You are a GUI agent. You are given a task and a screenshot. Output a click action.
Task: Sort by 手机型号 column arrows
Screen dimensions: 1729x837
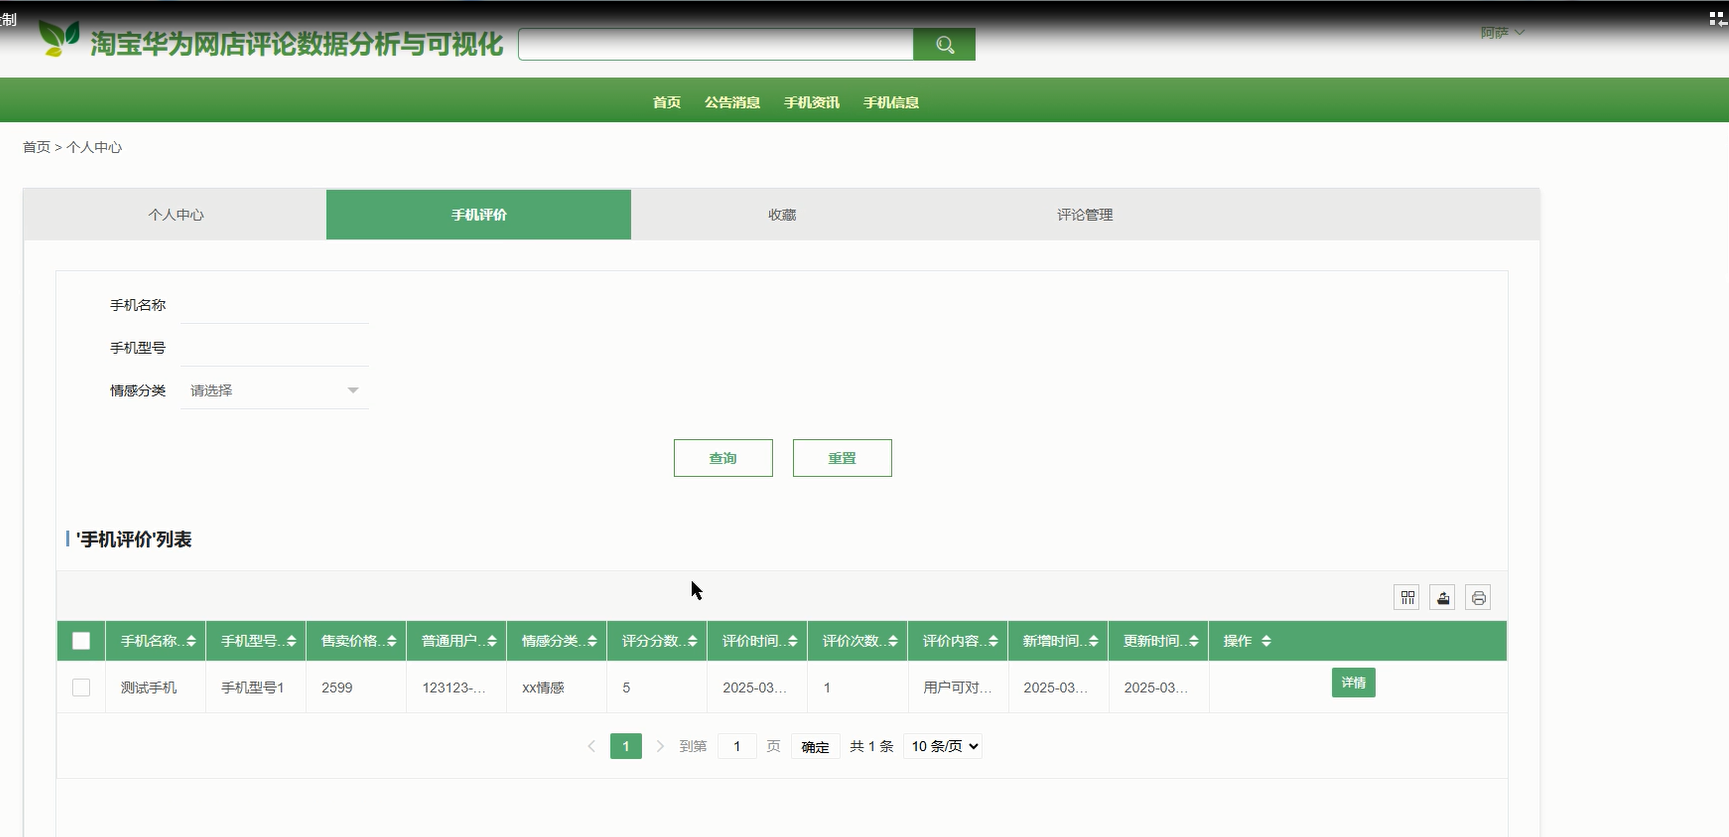(291, 641)
